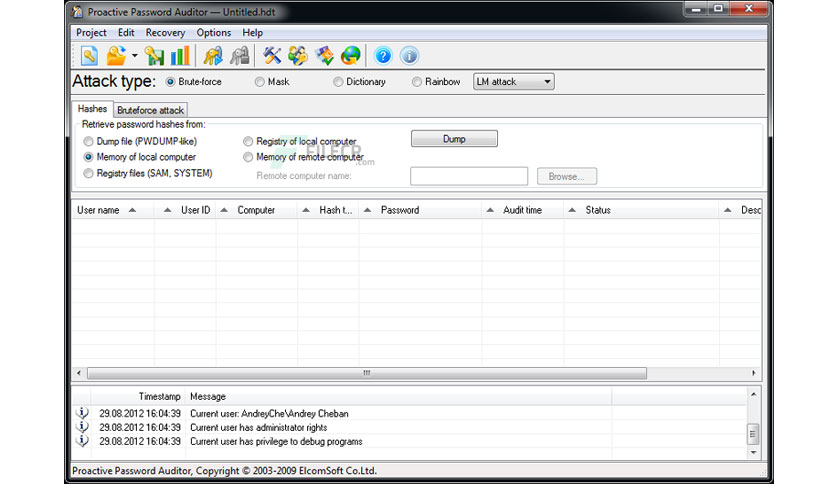Open help via blue question mark icon

tap(383, 56)
